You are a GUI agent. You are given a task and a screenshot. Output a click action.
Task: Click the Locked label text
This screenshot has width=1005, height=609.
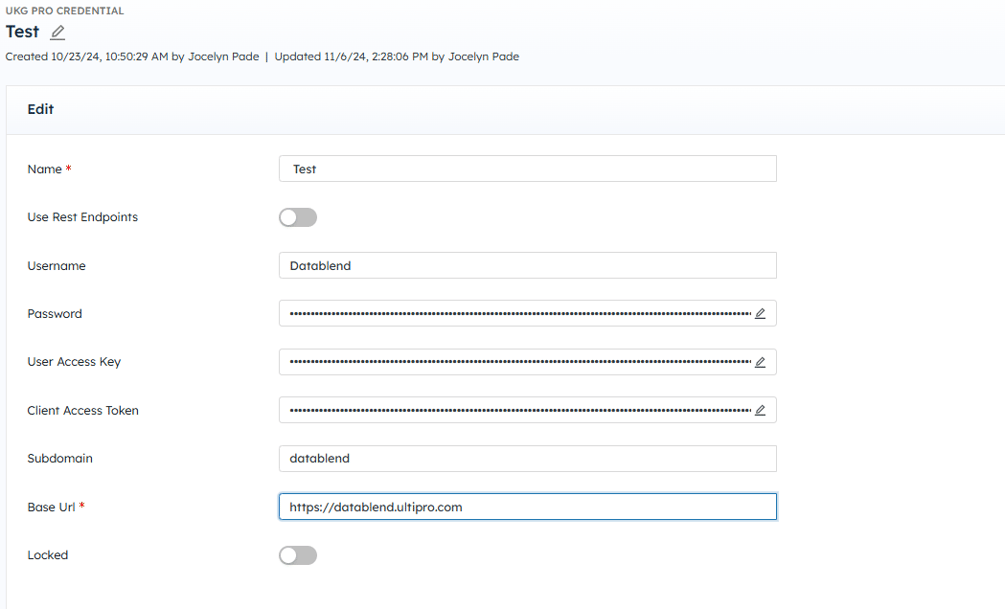(x=47, y=555)
